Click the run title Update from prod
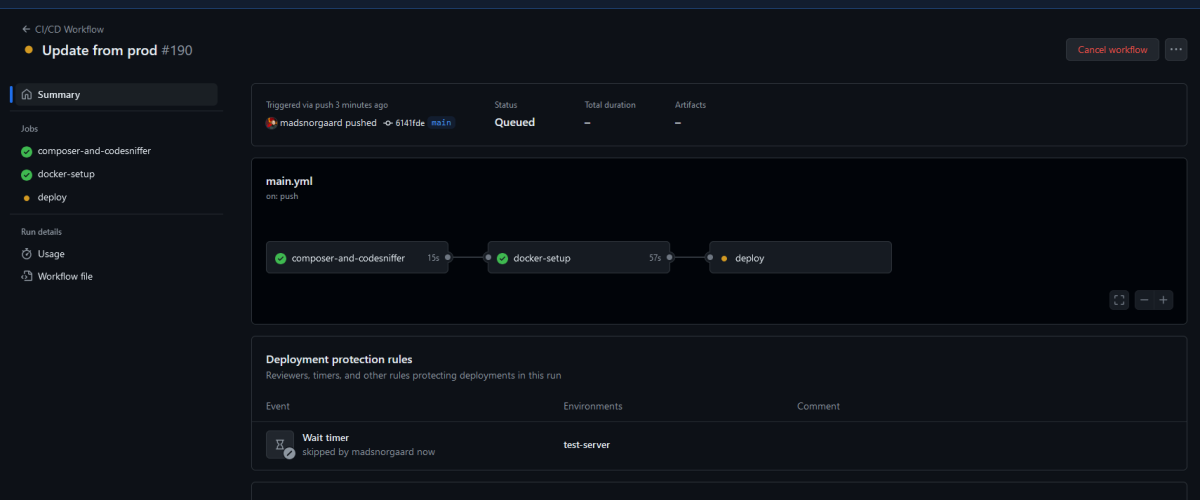Screen dimensions: 1200x500 click(99, 50)
